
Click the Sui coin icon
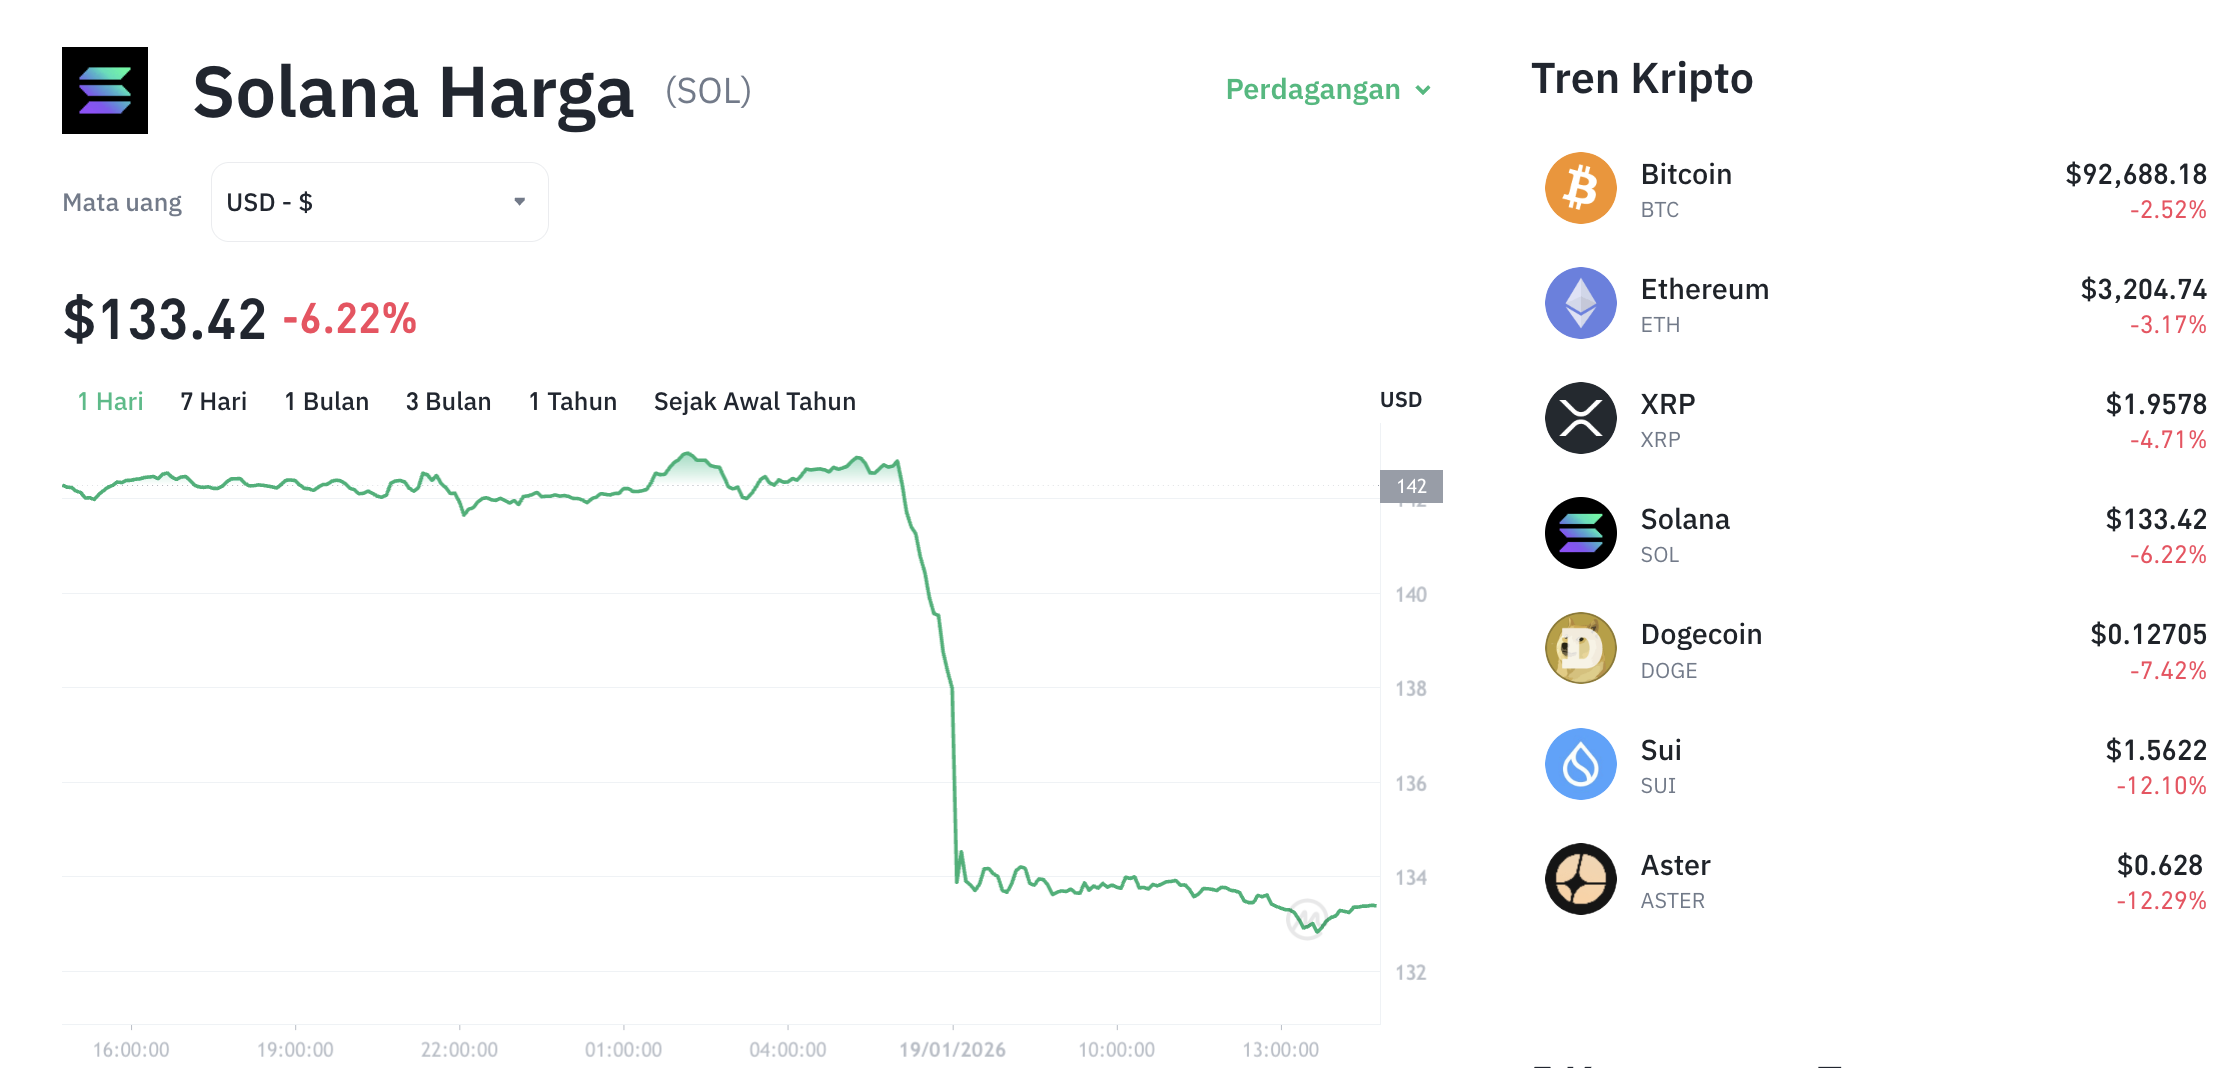pyautogui.click(x=1580, y=763)
